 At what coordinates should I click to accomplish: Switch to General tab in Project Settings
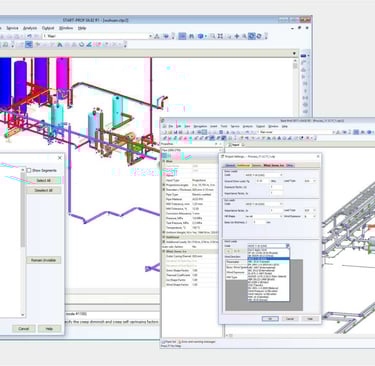pos(230,165)
